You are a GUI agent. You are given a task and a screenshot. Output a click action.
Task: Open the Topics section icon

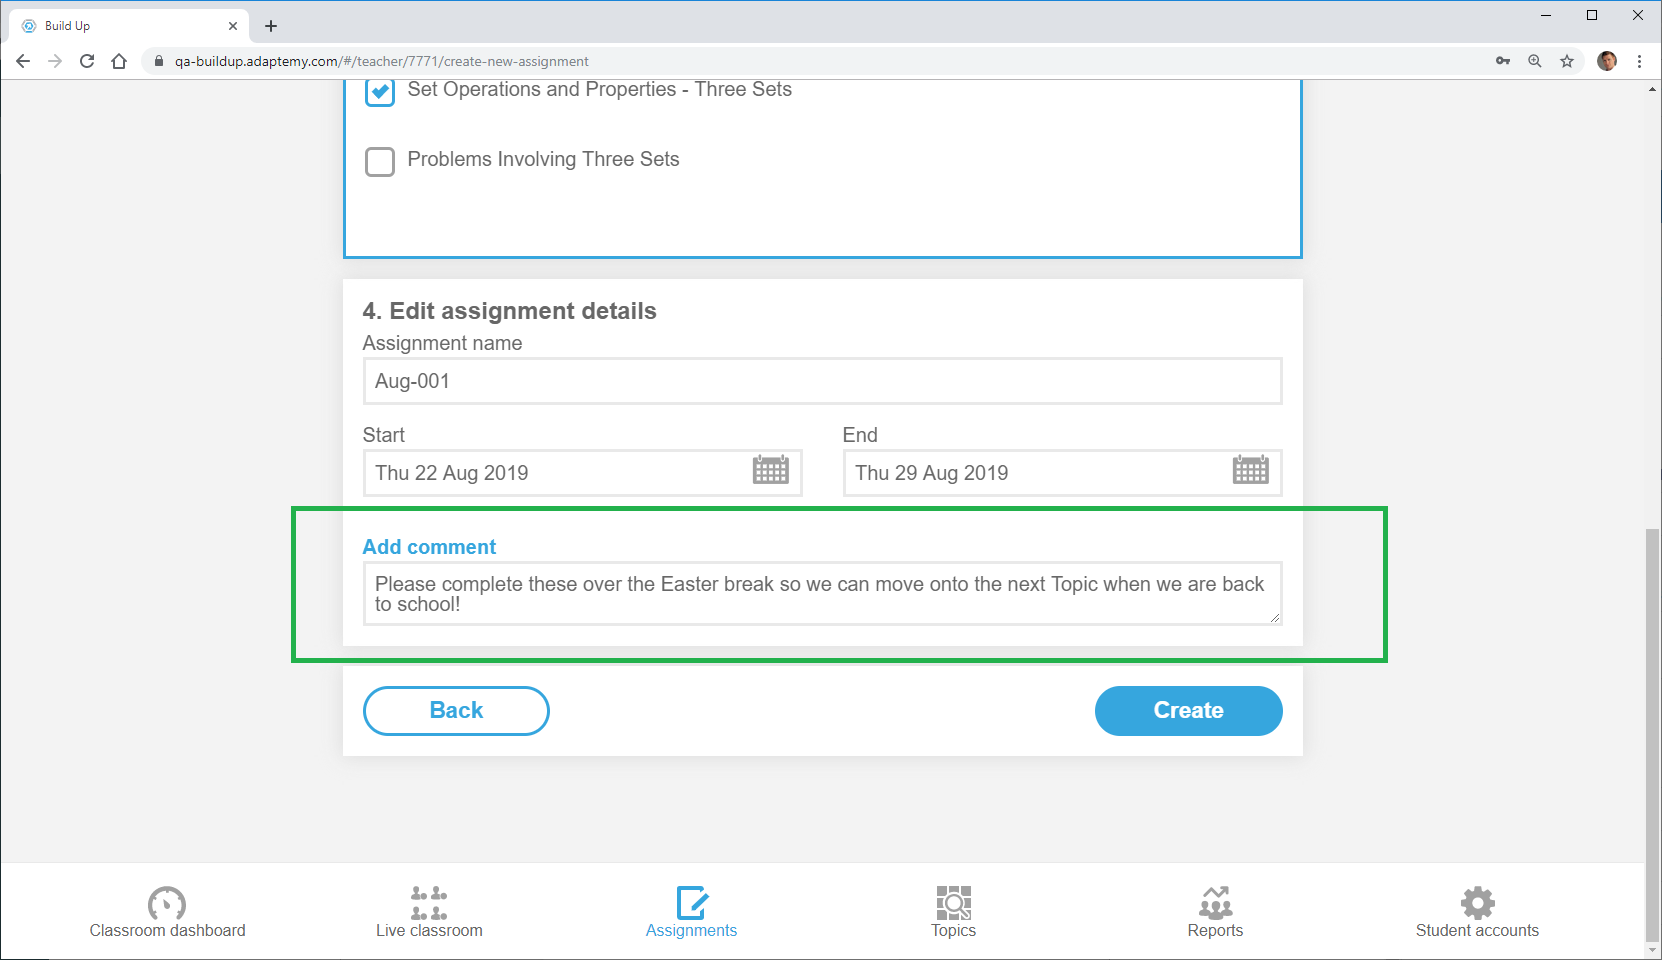[953, 903]
